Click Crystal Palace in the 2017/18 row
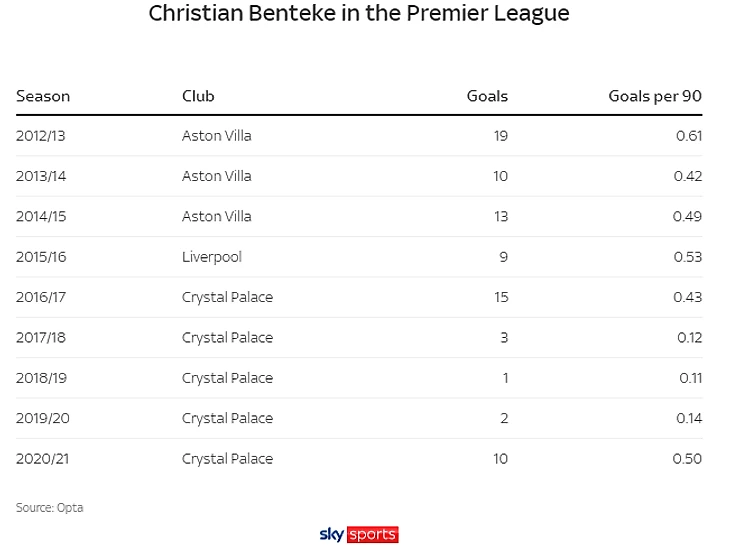 coord(227,338)
